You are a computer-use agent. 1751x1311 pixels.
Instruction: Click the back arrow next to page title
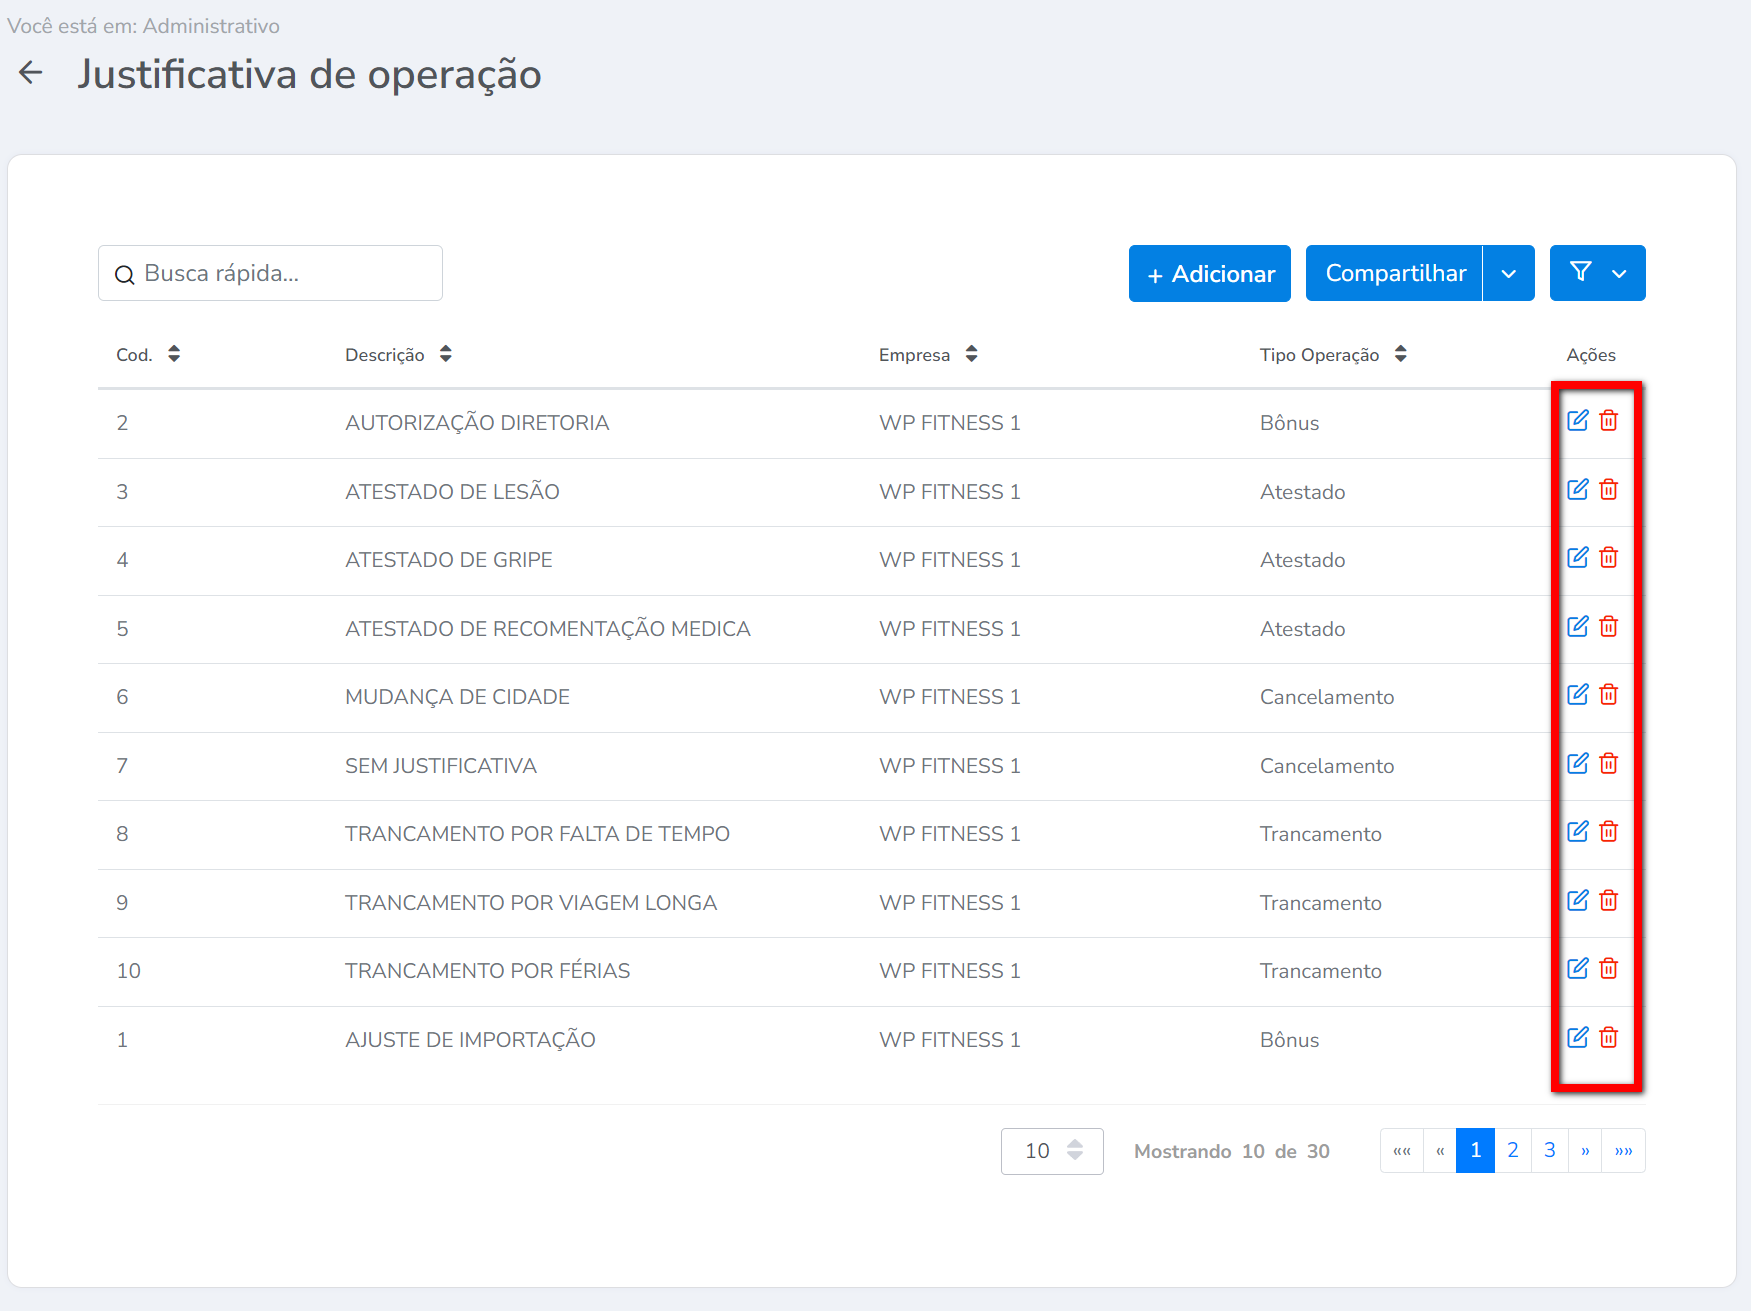click(31, 73)
